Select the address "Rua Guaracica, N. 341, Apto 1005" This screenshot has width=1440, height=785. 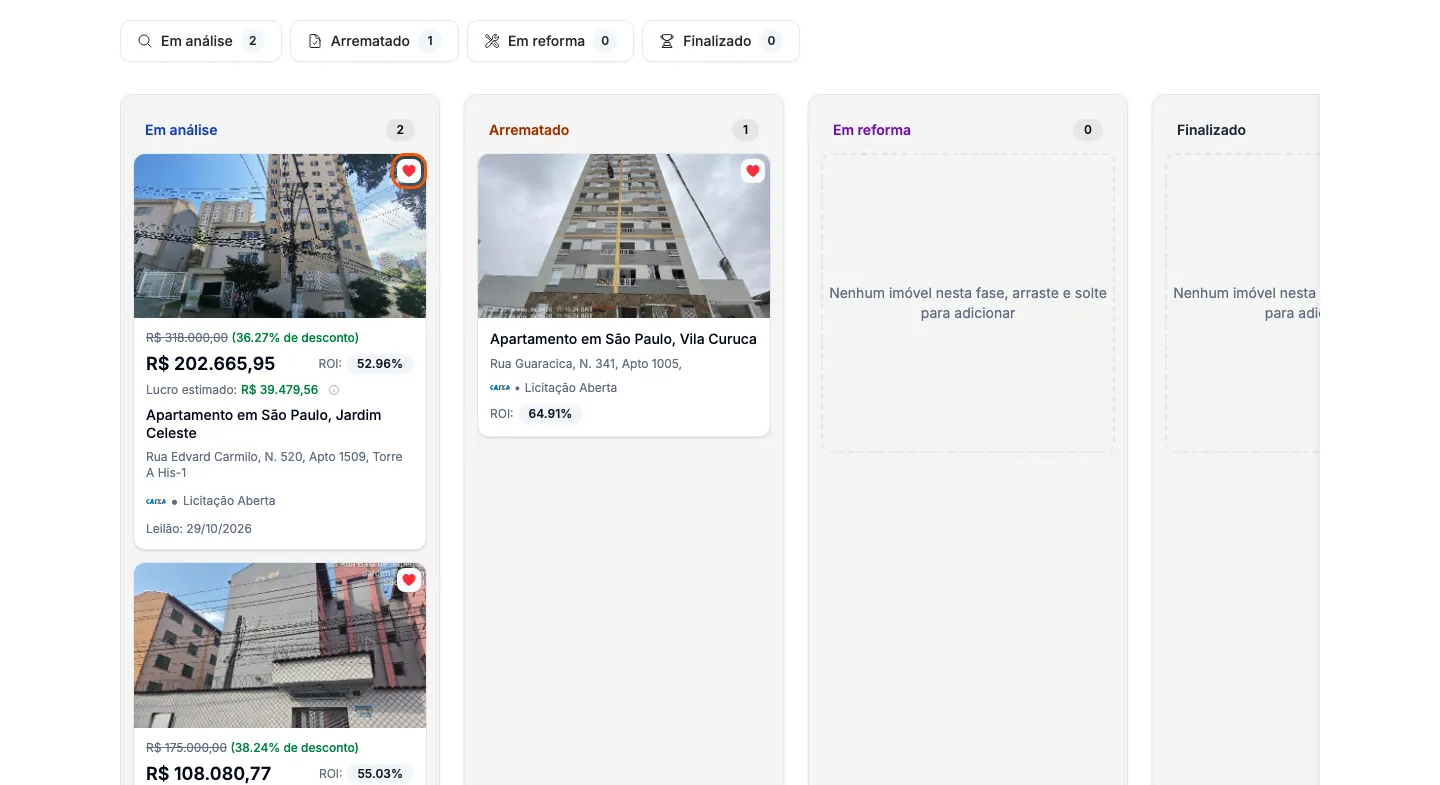tap(586, 364)
